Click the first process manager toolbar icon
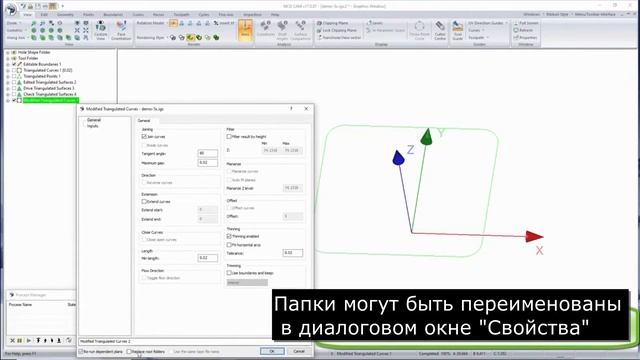Viewport: 640px width, 360px height. pos(12,340)
